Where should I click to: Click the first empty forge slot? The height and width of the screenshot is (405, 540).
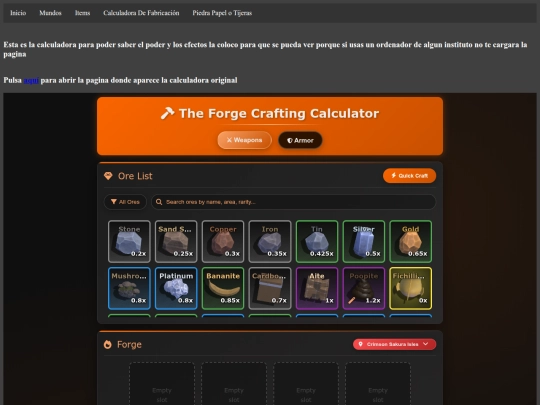[162, 383]
